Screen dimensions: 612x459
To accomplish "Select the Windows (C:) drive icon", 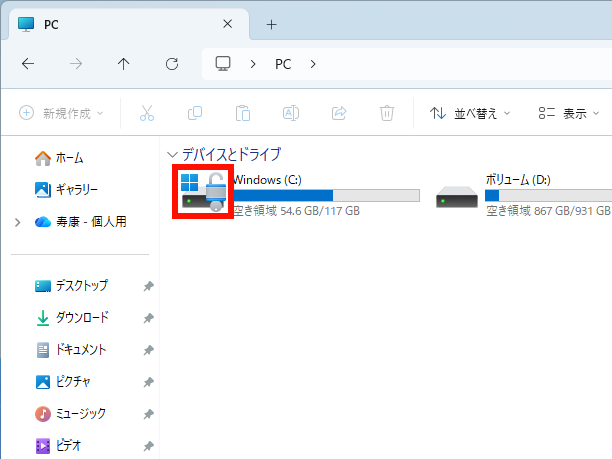I will (x=203, y=192).
